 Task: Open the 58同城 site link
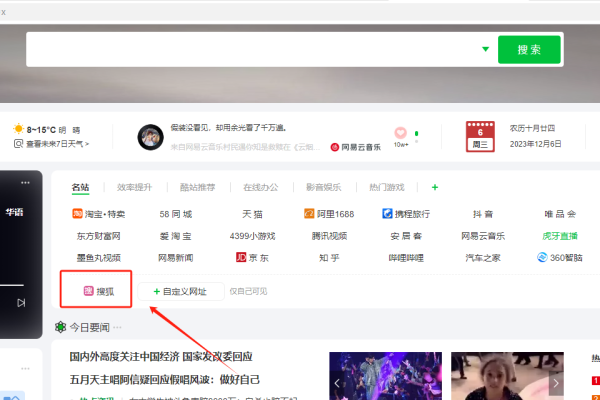tap(176, 214)
